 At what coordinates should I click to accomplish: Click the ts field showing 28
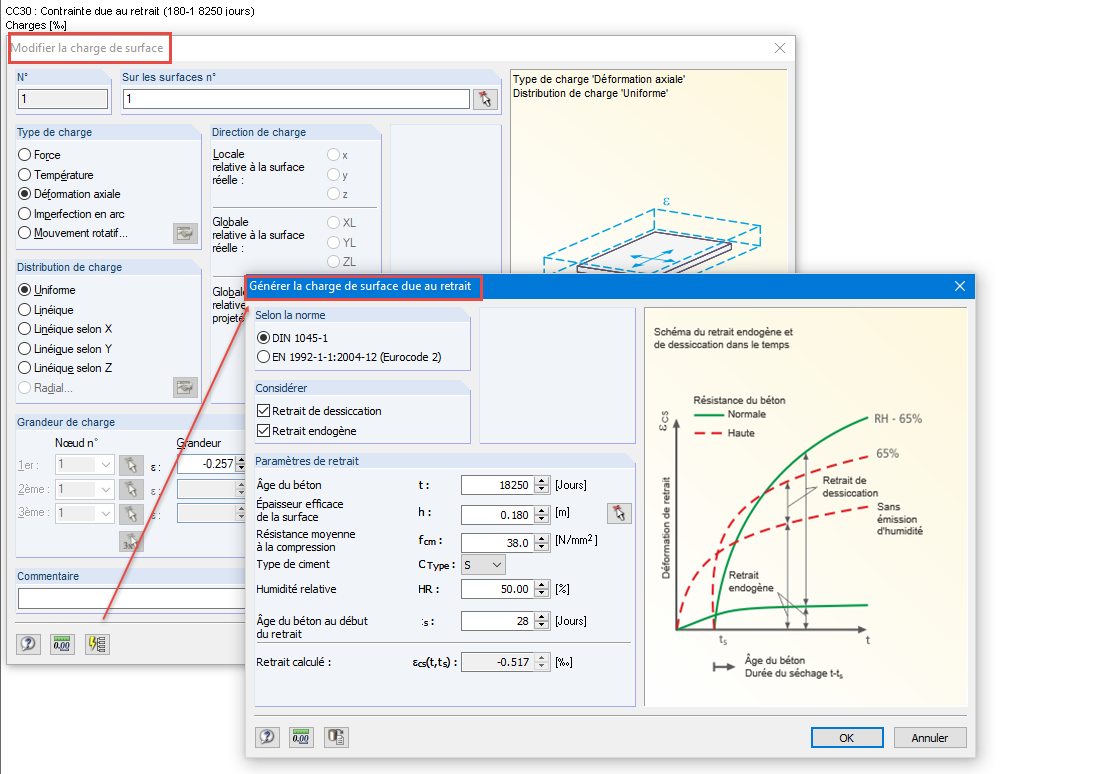coord(498,621)
